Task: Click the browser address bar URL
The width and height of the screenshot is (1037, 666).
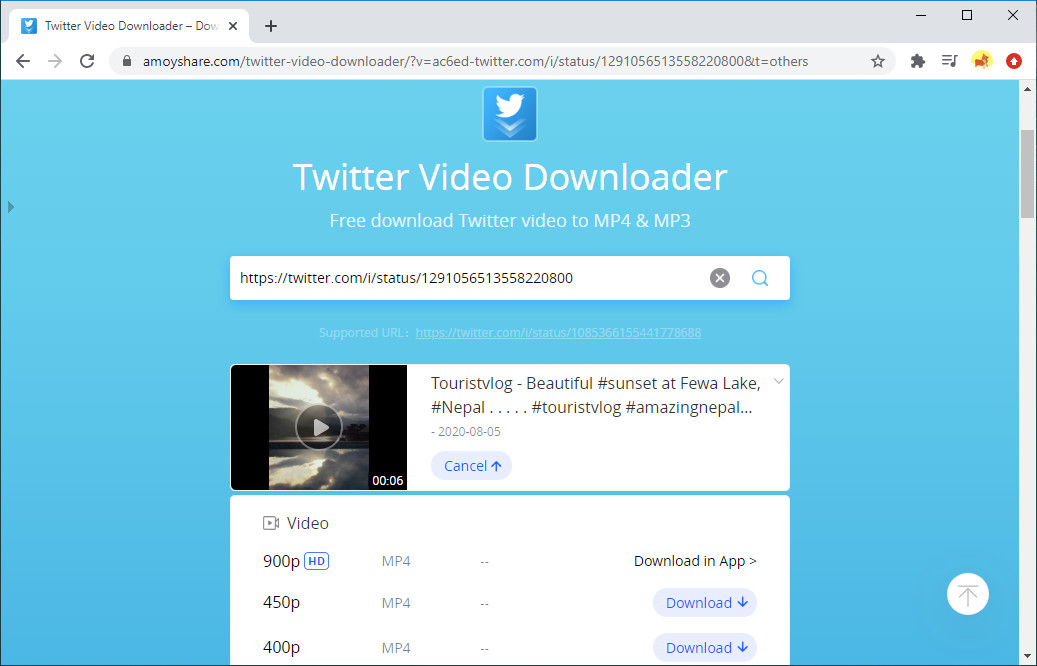Action: pyautogui.click(x=476, y=62)
